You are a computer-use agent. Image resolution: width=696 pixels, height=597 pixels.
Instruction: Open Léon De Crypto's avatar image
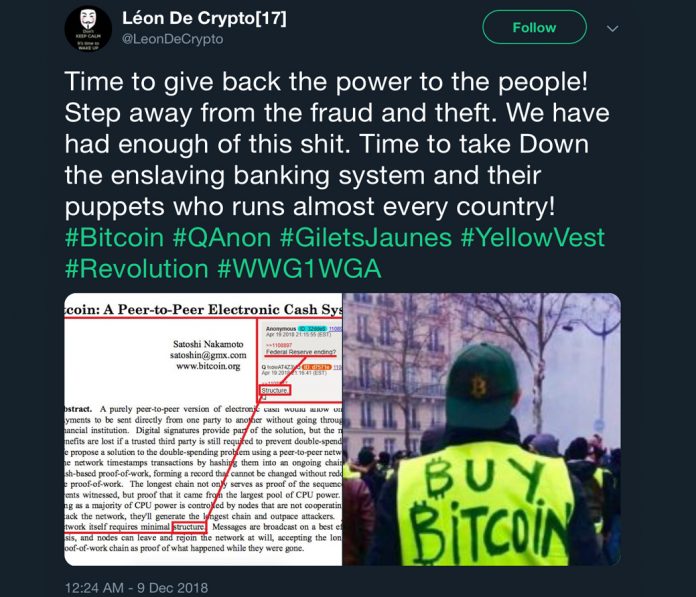(88, 29)
